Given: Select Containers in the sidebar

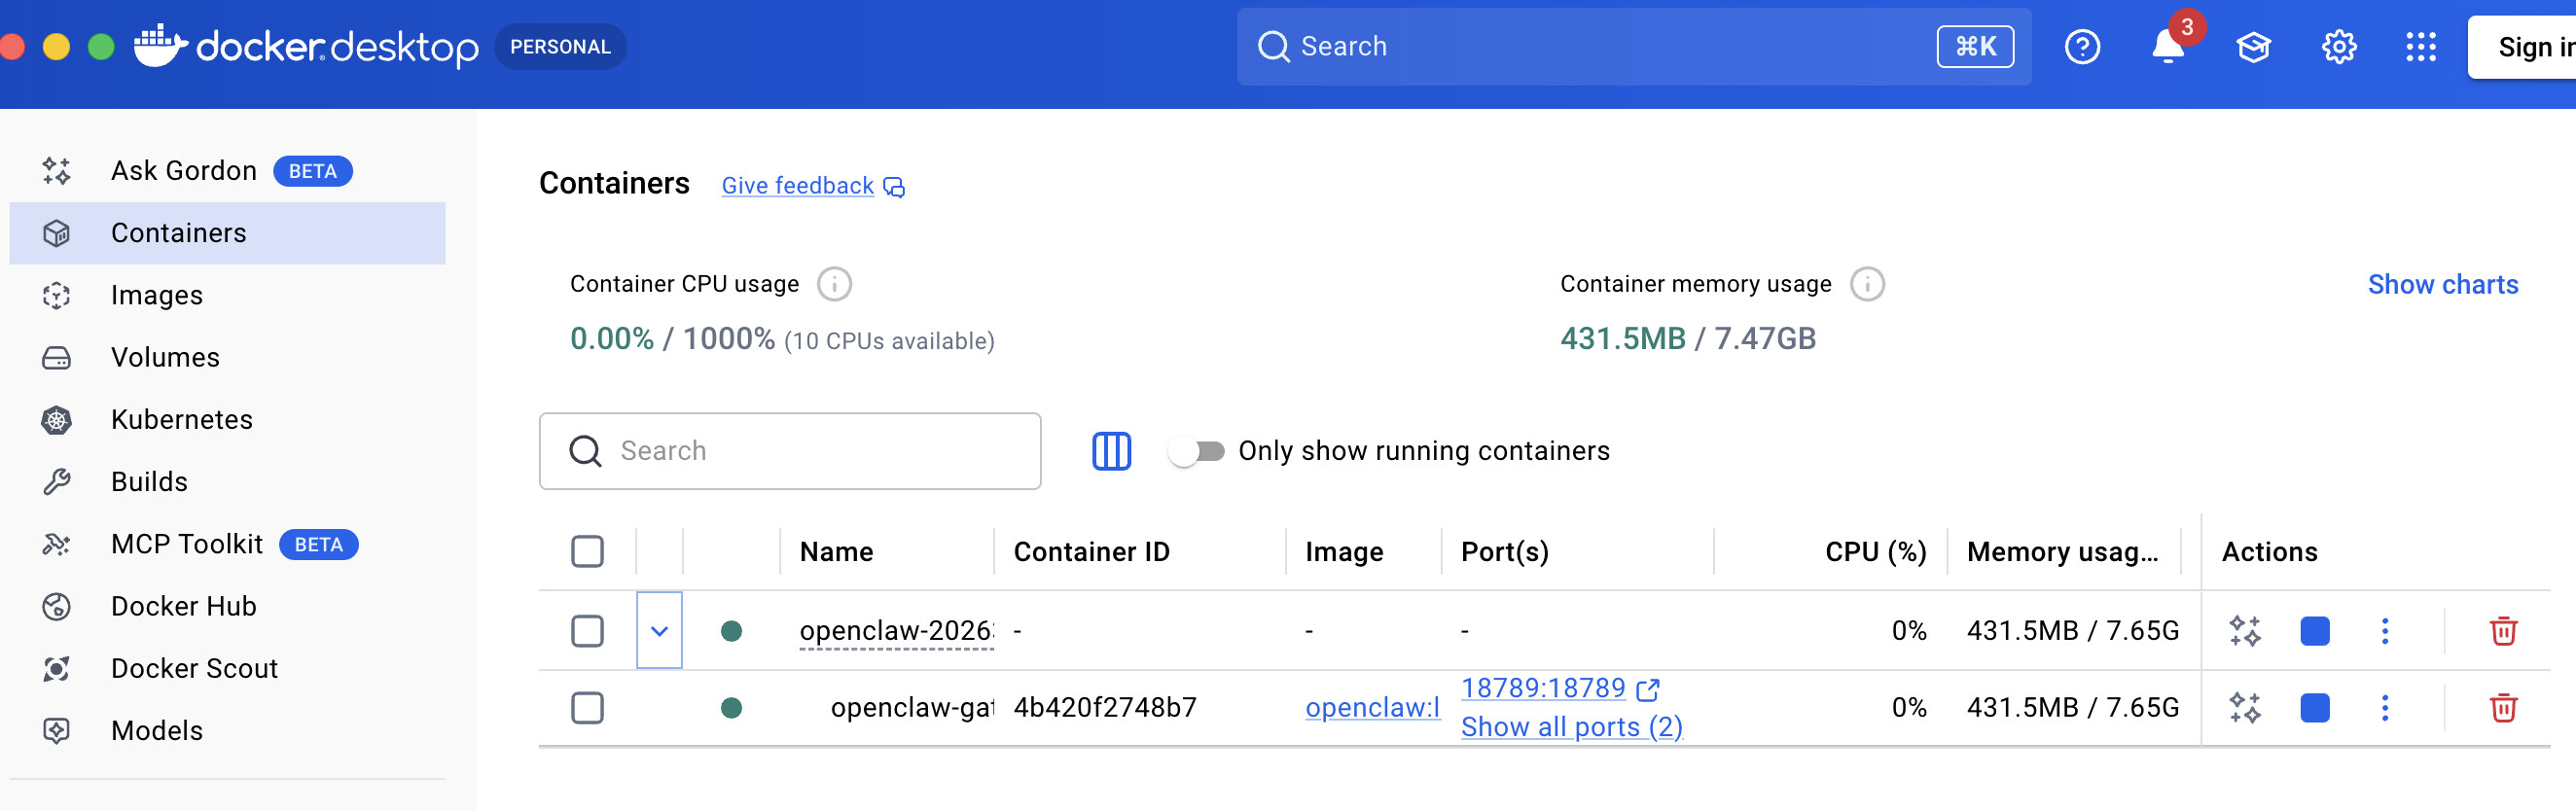Looking at the screenshot, I should point(227,233).
